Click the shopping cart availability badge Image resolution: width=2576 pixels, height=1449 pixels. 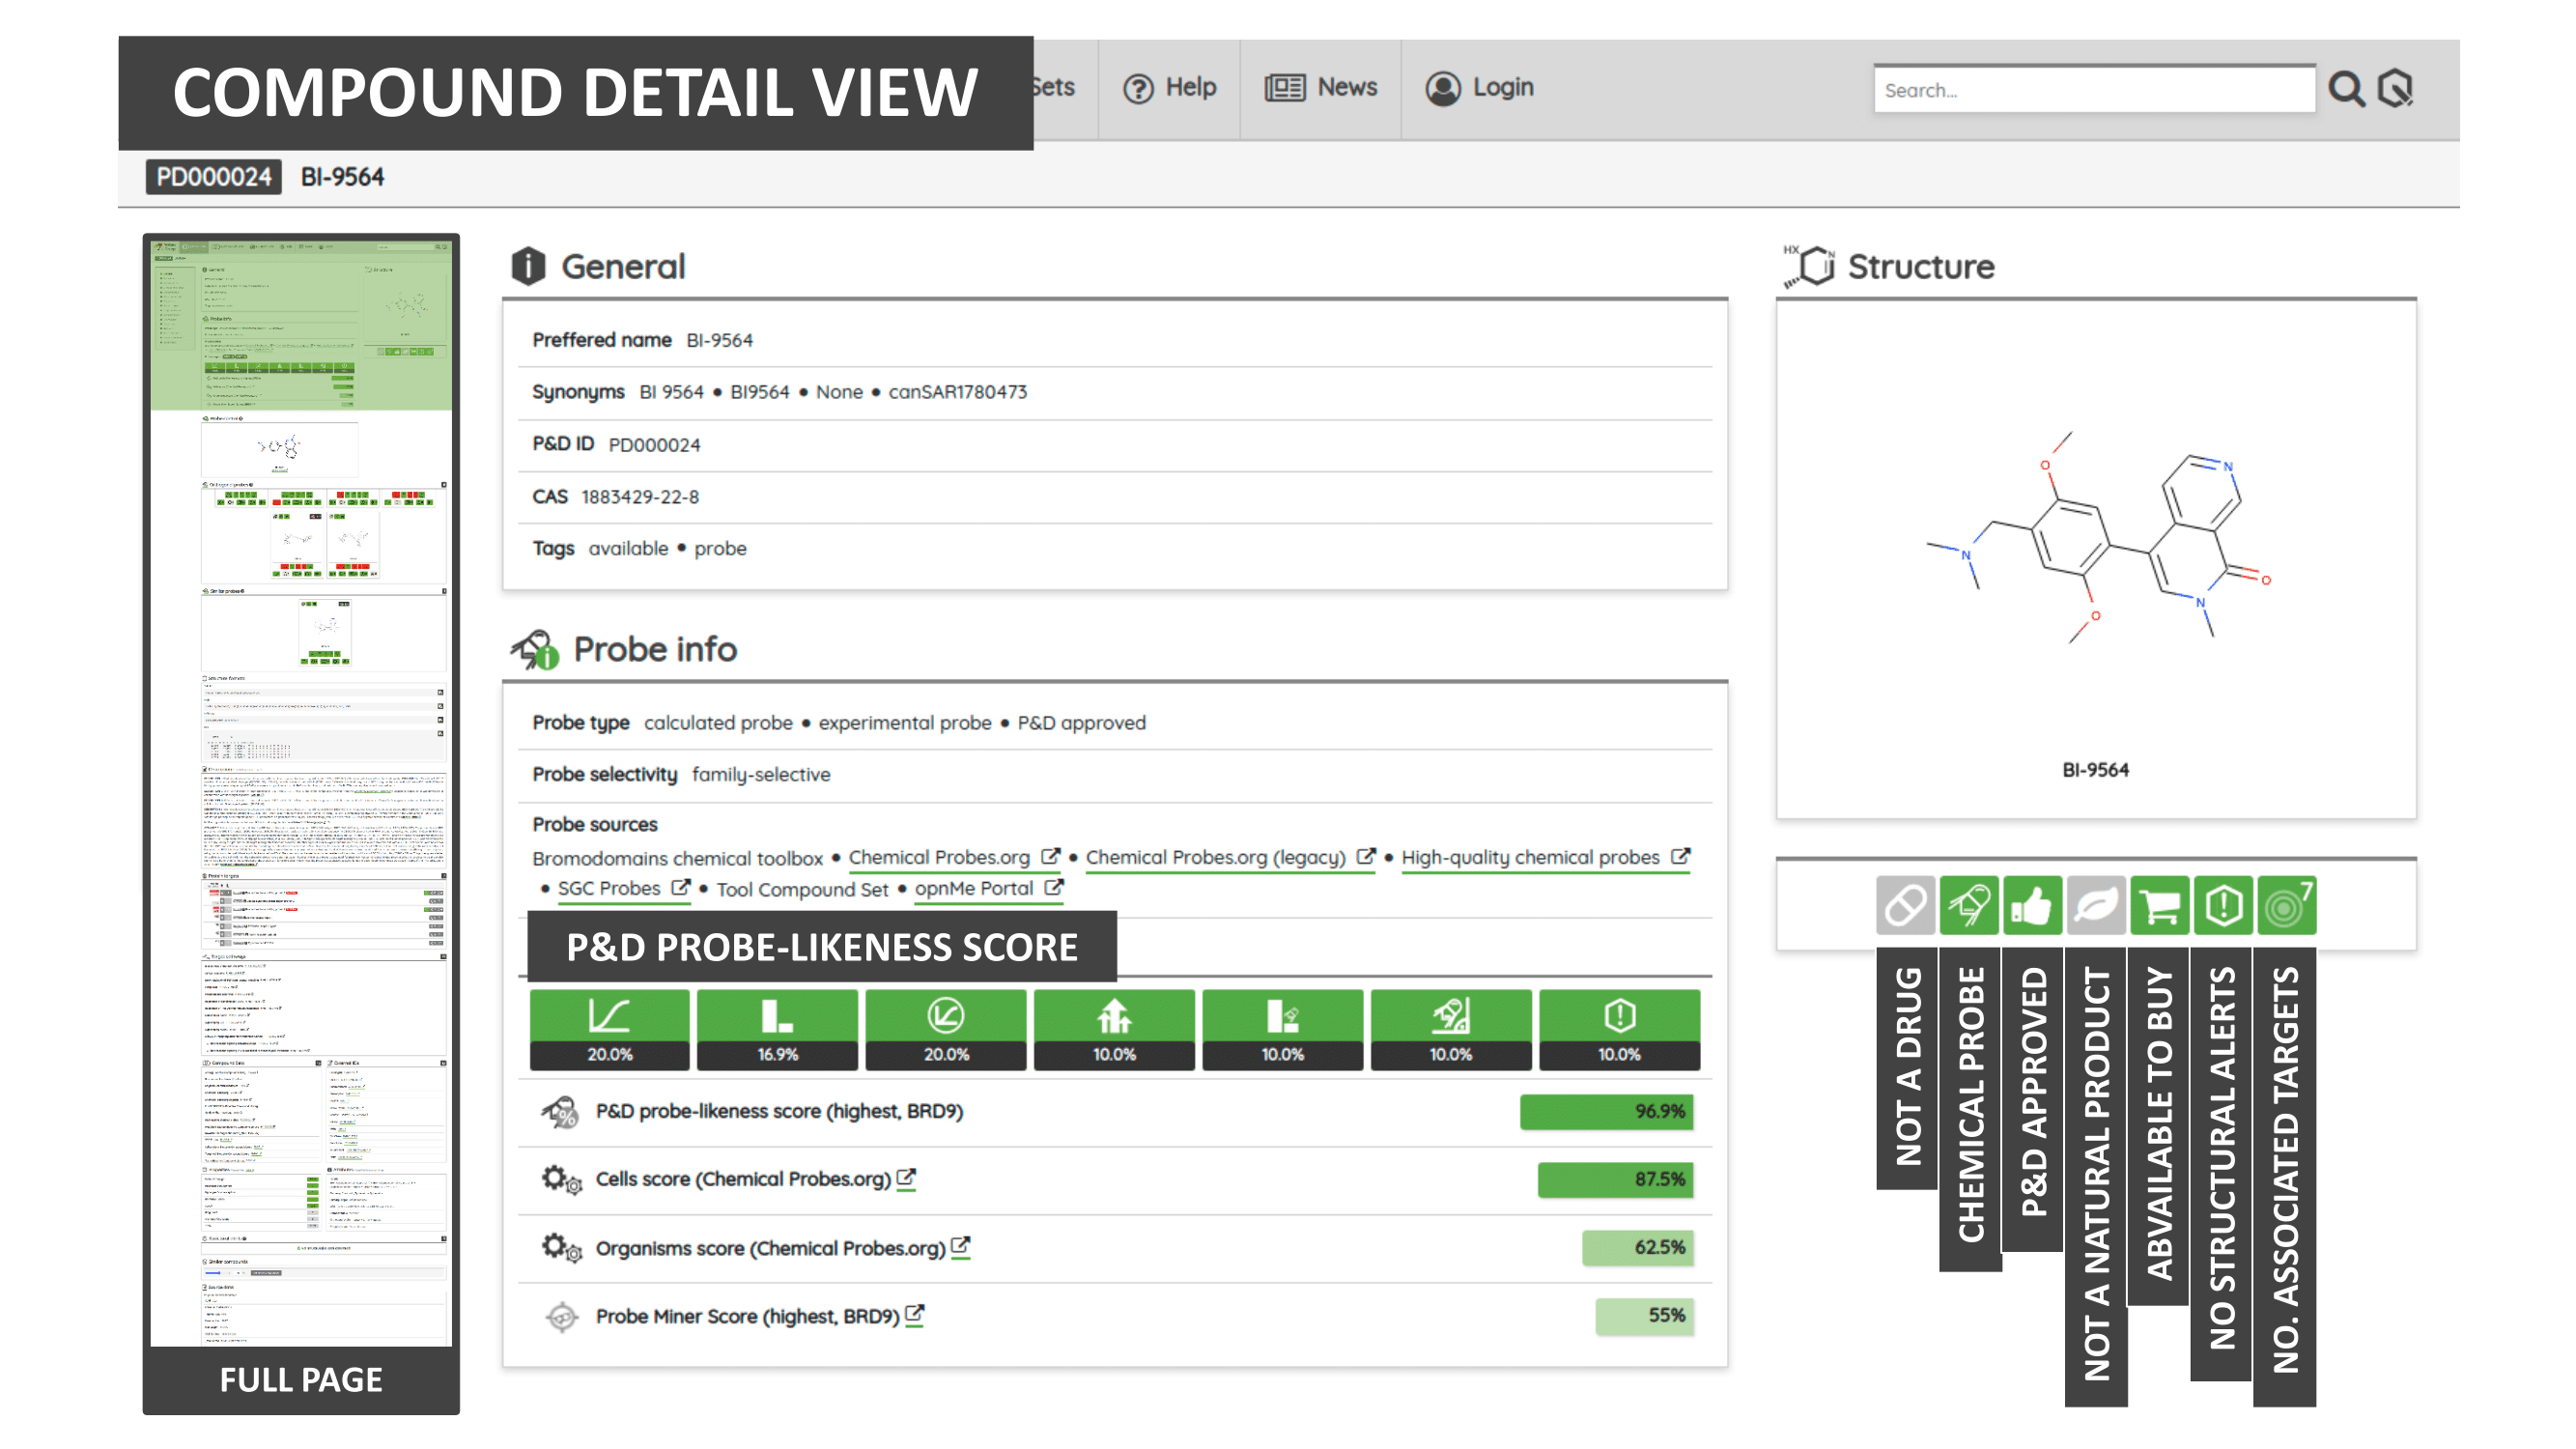point(2159,906)
